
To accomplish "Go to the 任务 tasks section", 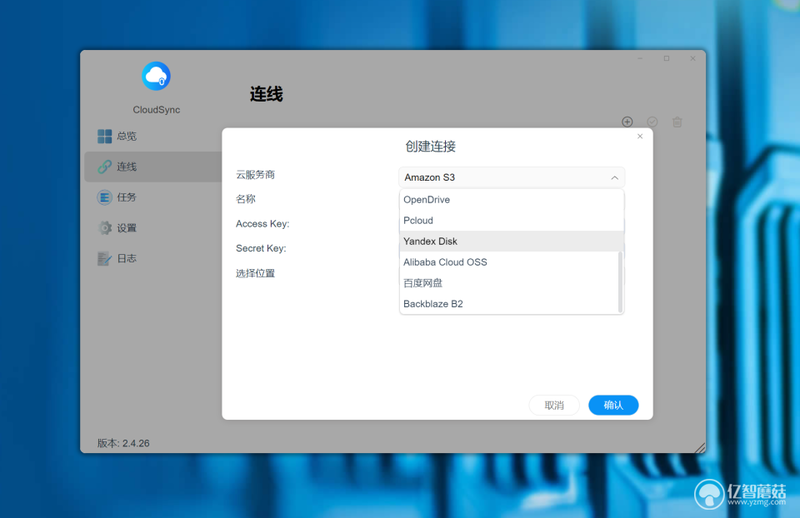I will pos(153,198).
